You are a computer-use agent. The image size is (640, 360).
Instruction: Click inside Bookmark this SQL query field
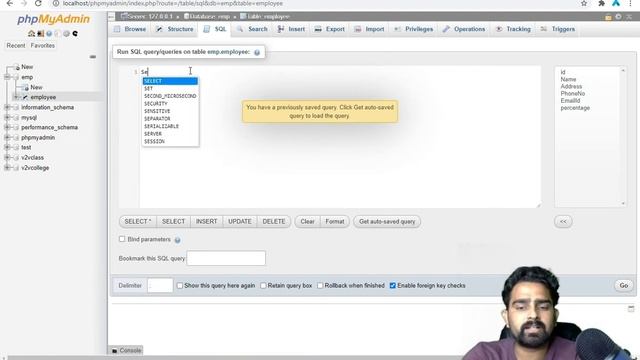tap(226, 258)
